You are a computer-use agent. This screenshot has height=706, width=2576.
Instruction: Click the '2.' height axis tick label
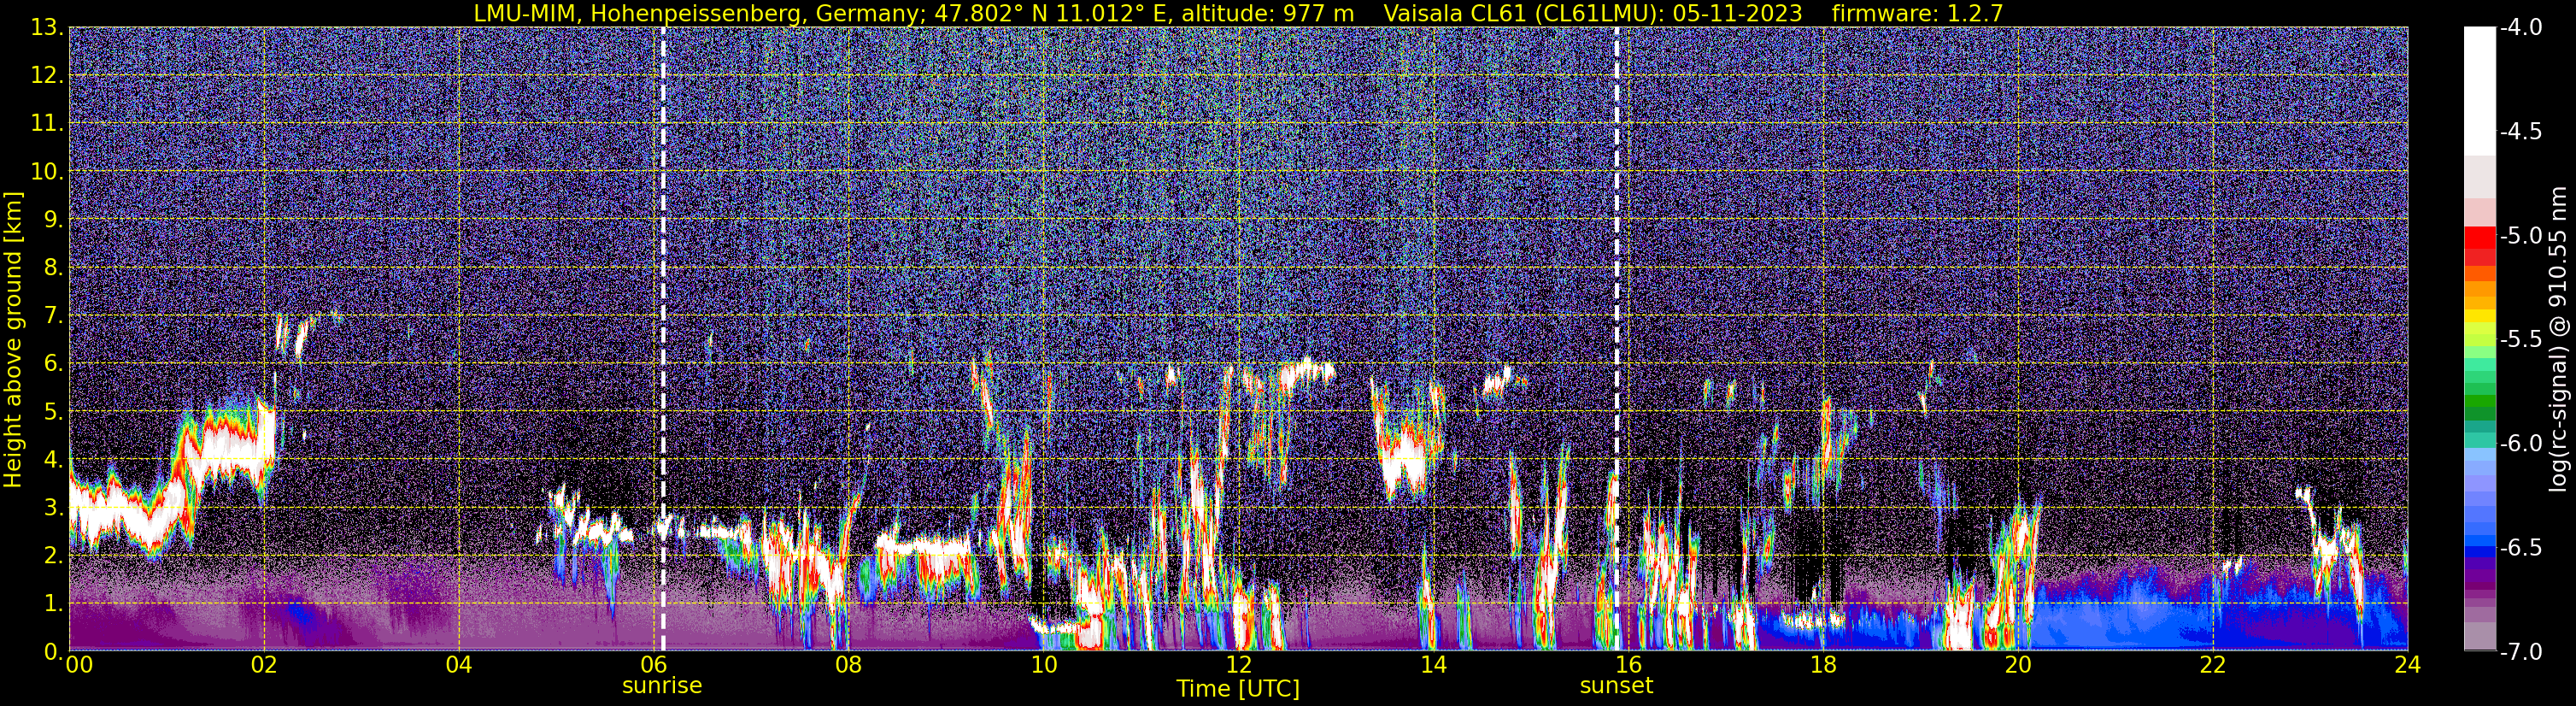pyautogui.click(x=54, y=555)
